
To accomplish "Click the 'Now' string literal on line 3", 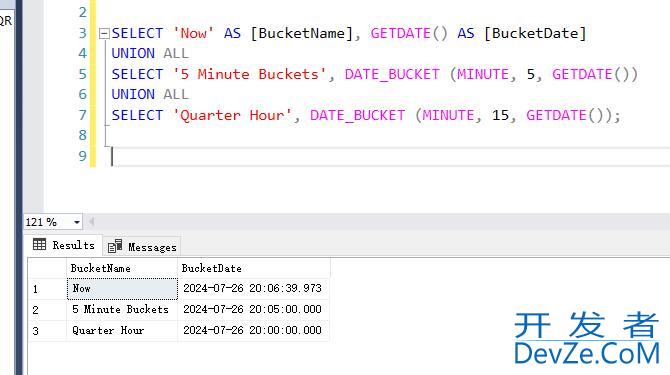I will pyautogui.click(x=193, y=33).
